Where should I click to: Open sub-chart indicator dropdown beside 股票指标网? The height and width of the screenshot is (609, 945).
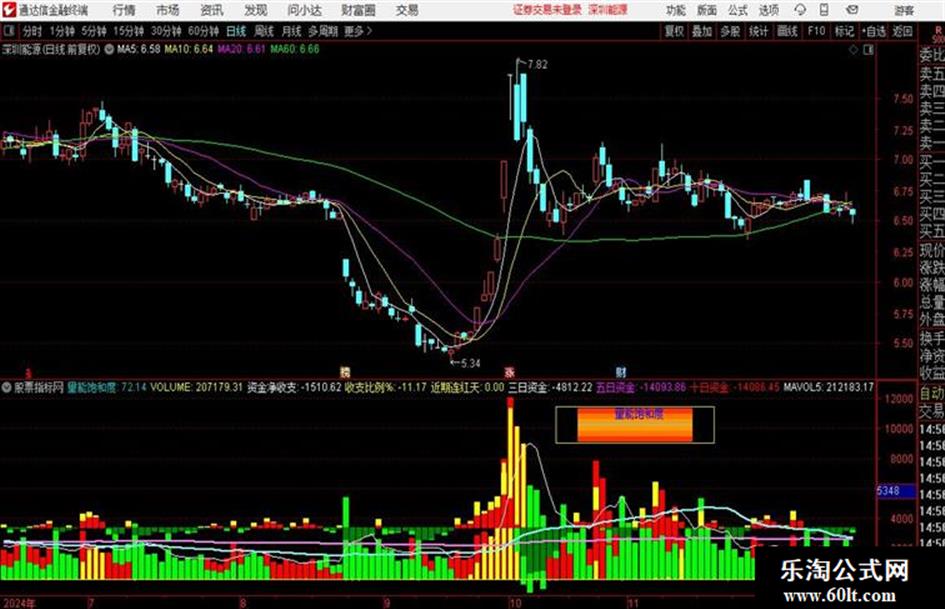[7, 387]
